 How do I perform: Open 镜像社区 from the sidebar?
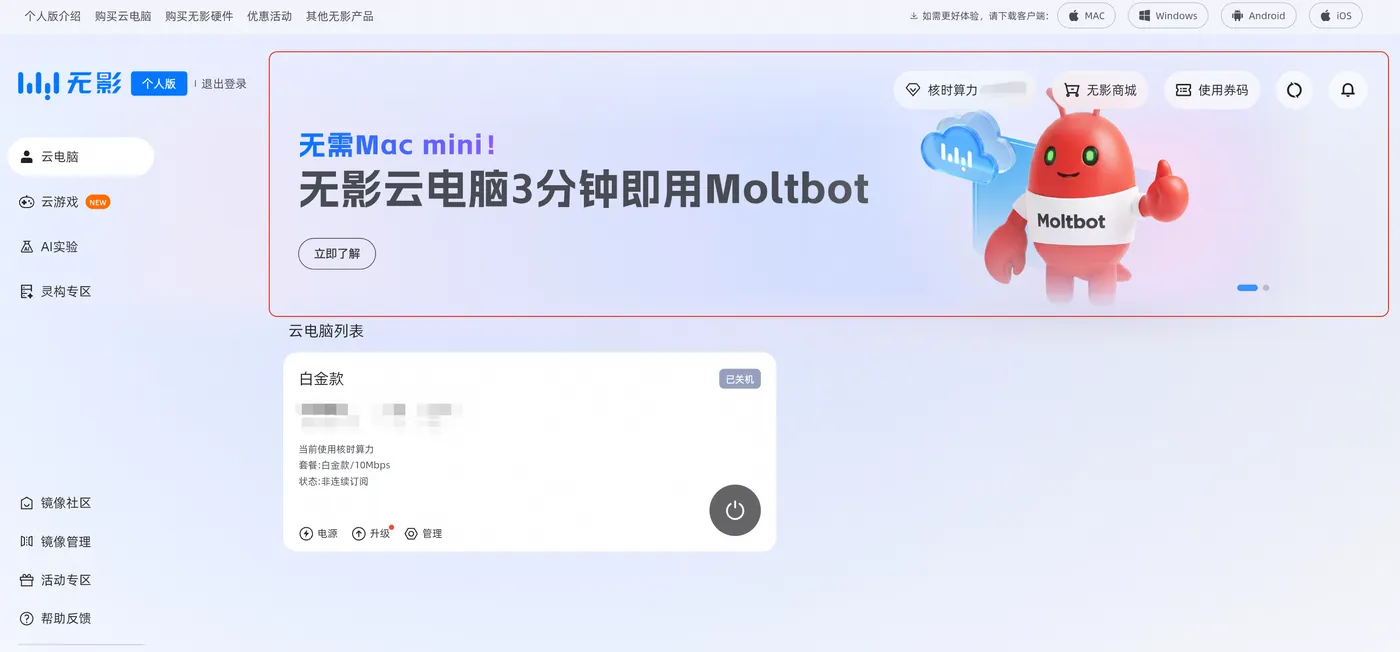pyautogui.click(x=55, y=503)
